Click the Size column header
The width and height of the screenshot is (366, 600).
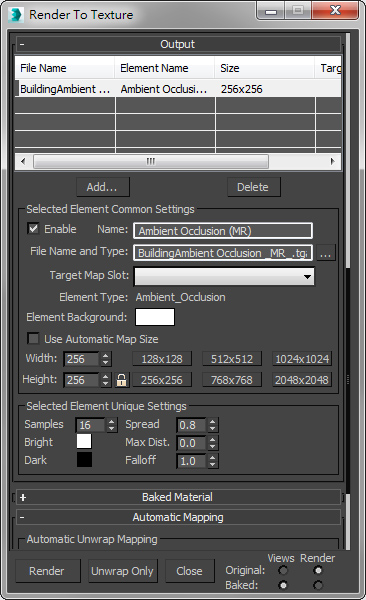tap(265, 68)
